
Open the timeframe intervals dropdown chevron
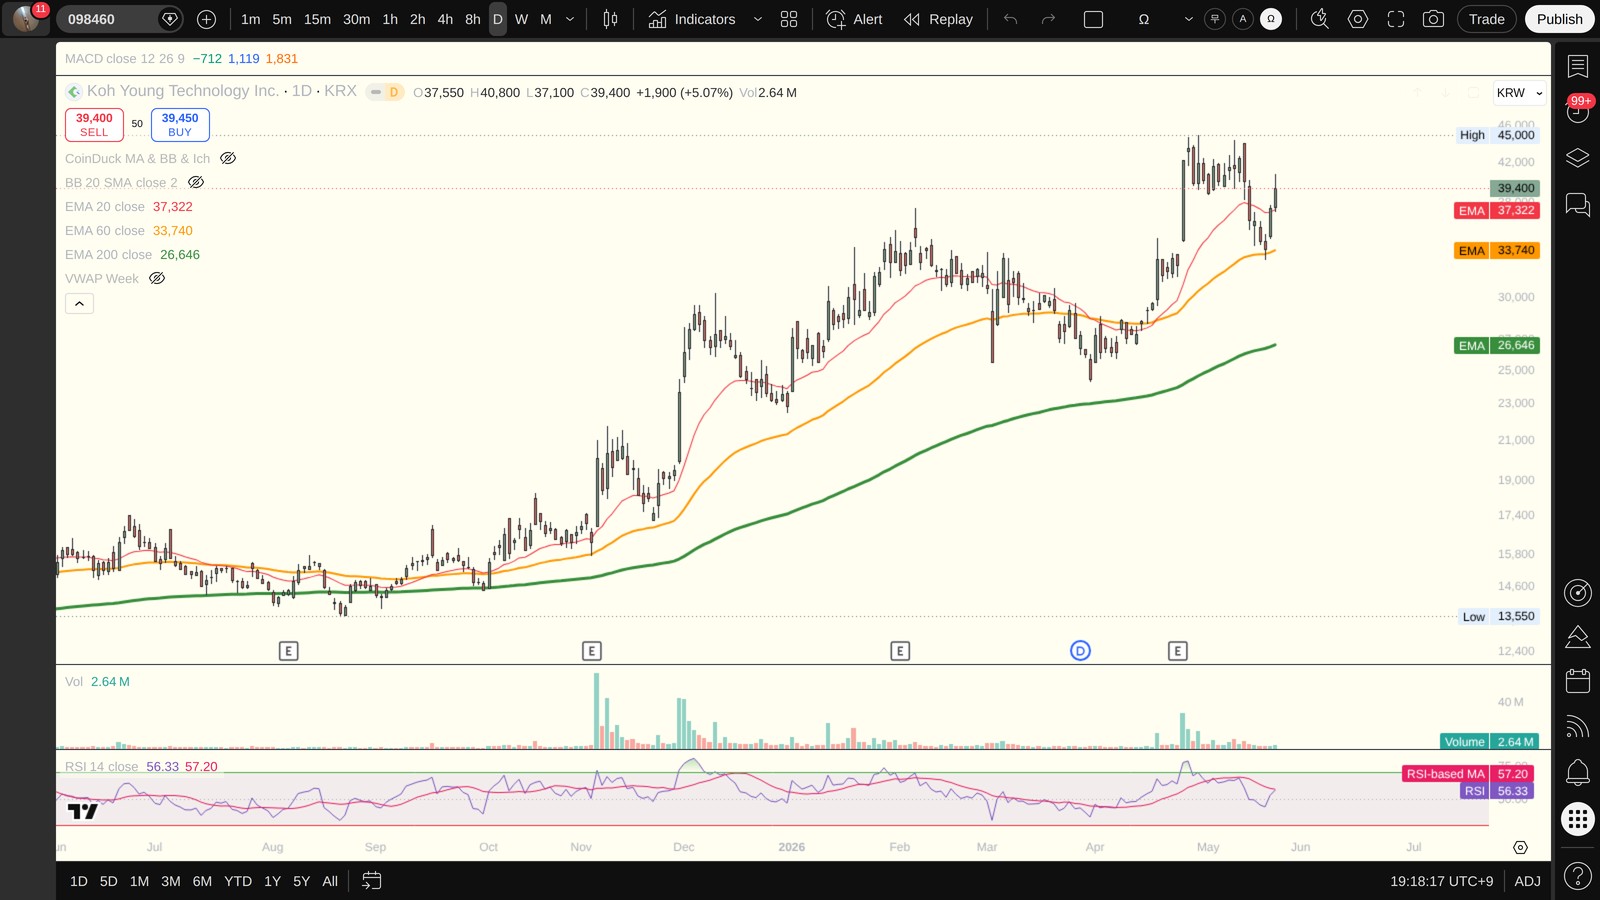(570, 19)
